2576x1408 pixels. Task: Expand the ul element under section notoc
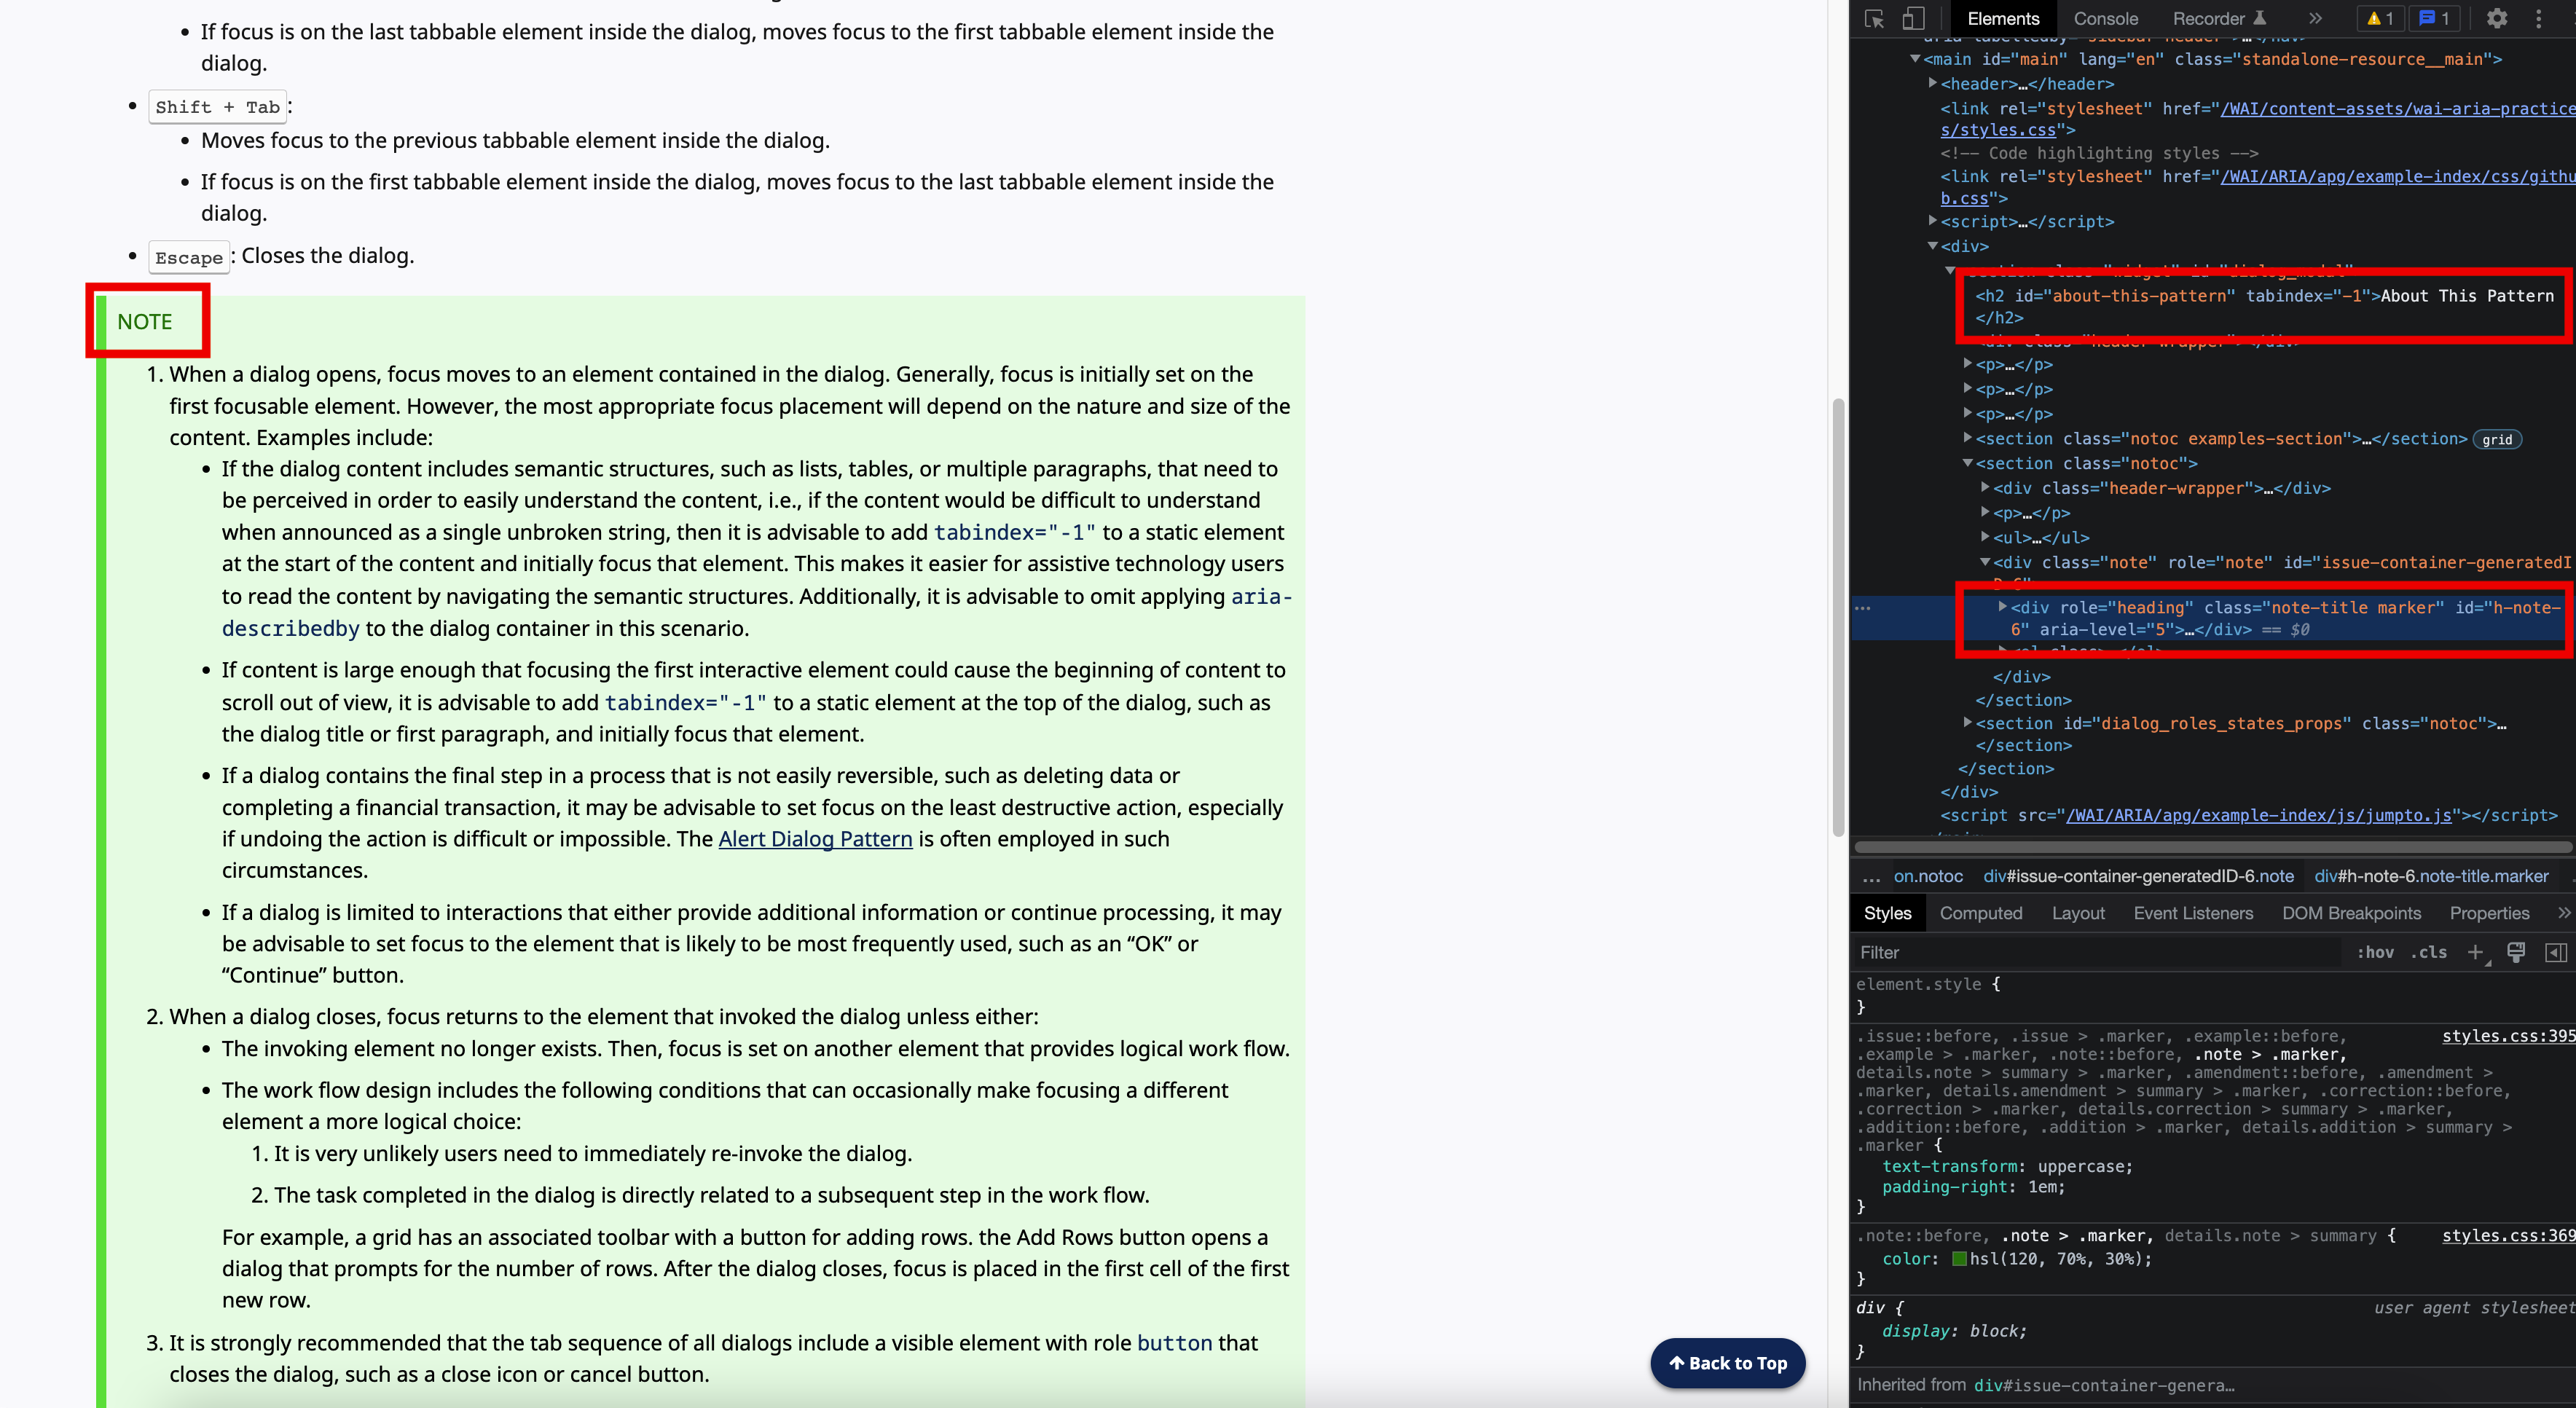pos(1985,537)
